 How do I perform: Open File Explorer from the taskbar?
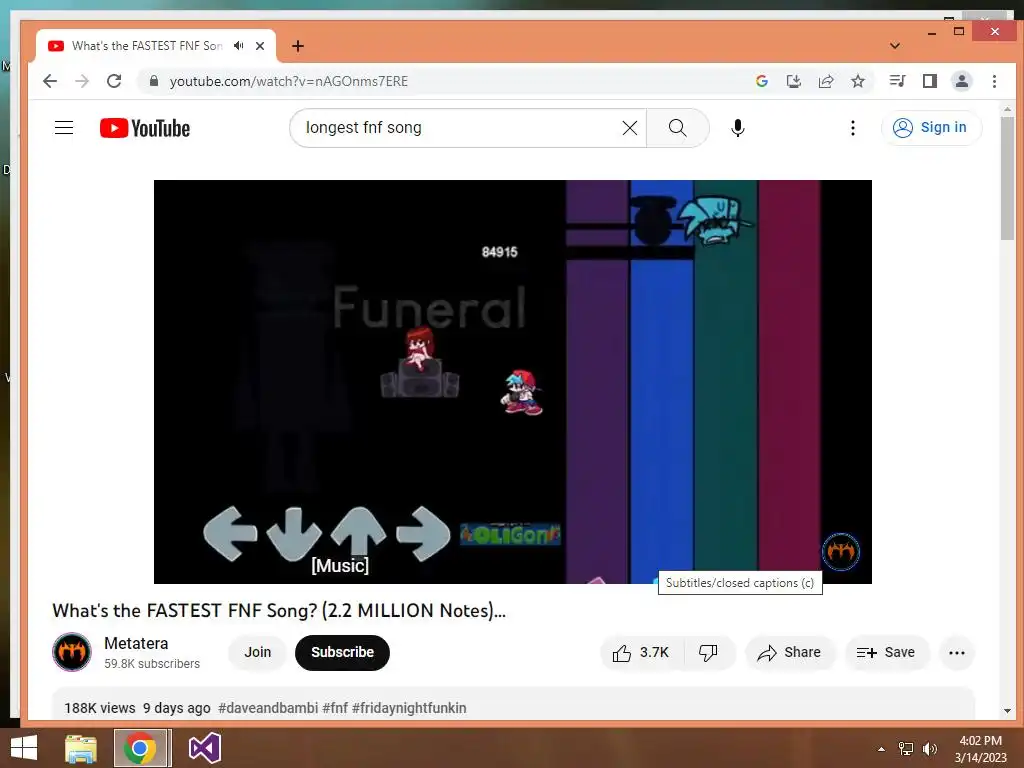[x=81, y=748]
